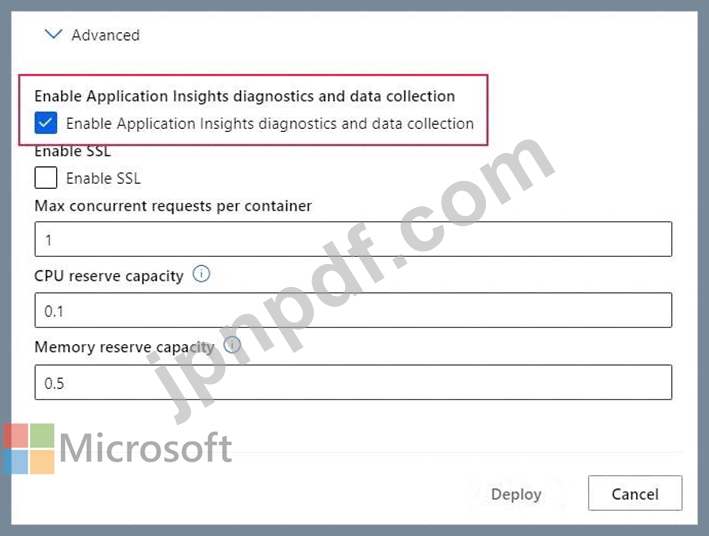The image size is (709, 536).
Task: Uncheck the Application Insights diagnostics checkbox
Action: pos(46,123)
